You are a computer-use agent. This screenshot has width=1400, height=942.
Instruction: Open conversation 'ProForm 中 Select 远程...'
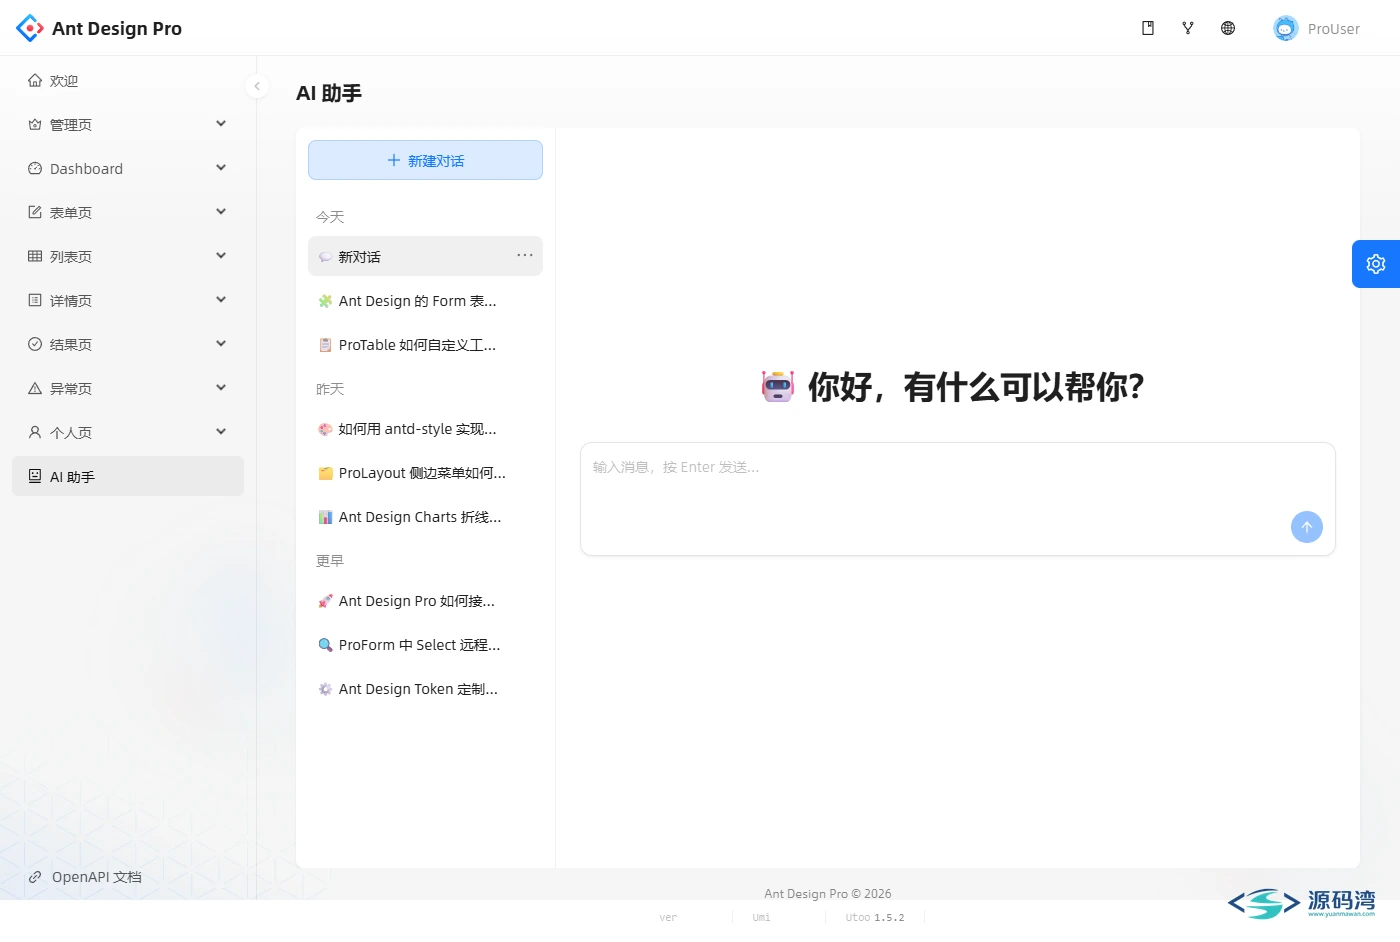point(425,645)
